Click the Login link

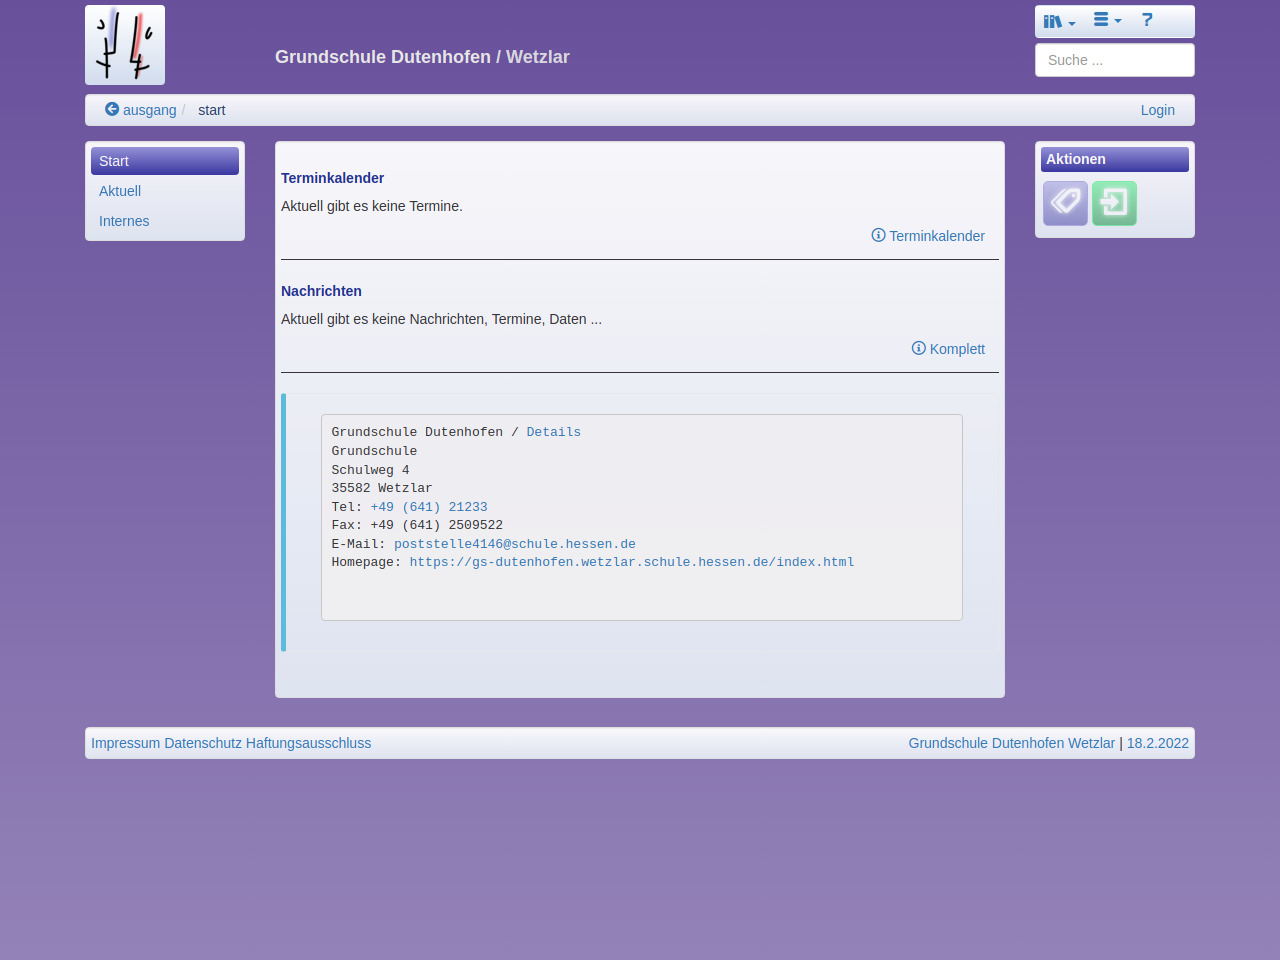coord(1157,110)
